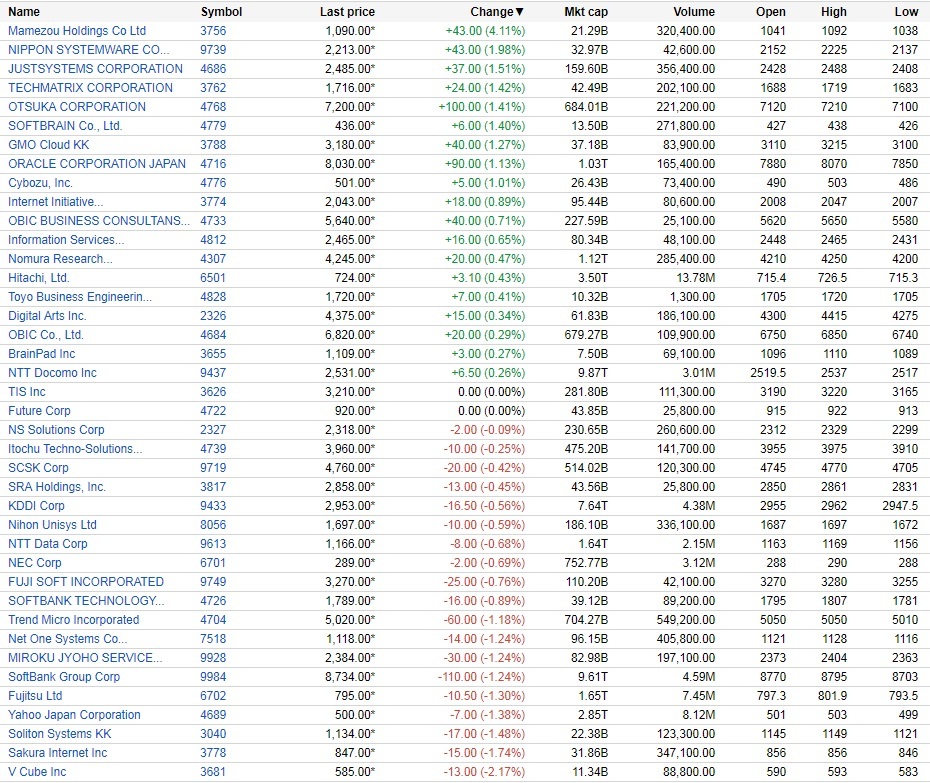Click symbol 3756 for Mamezou Holdings

214,31
